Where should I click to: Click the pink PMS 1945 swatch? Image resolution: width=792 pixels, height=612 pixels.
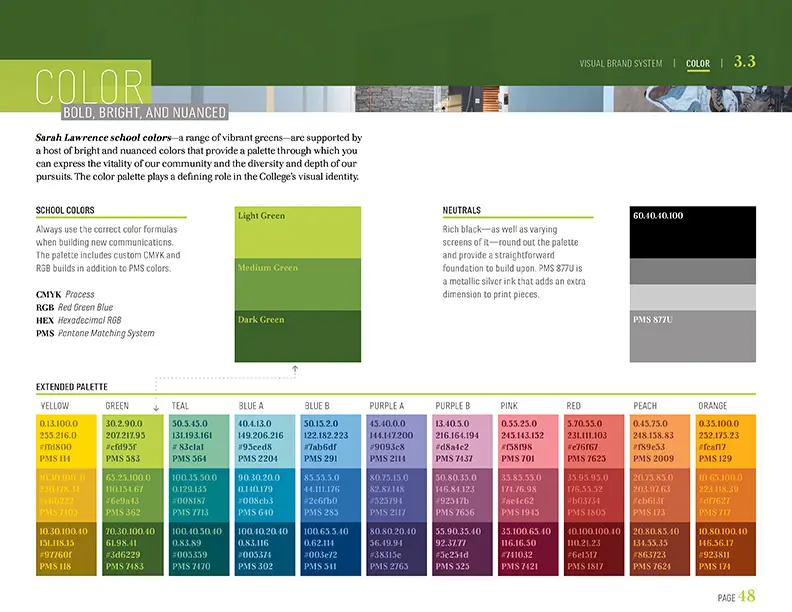[528, 495]
